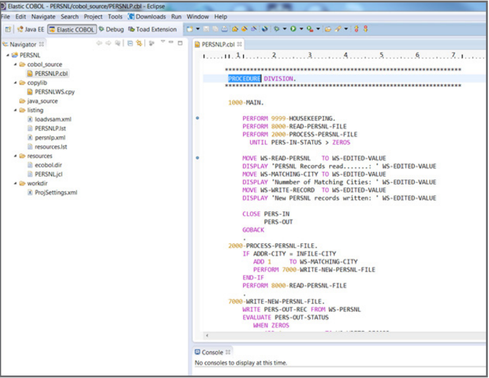This screenshot has width=489, height=378.
Task: Collapse the listing folder
Action: [x=15, y=110]
